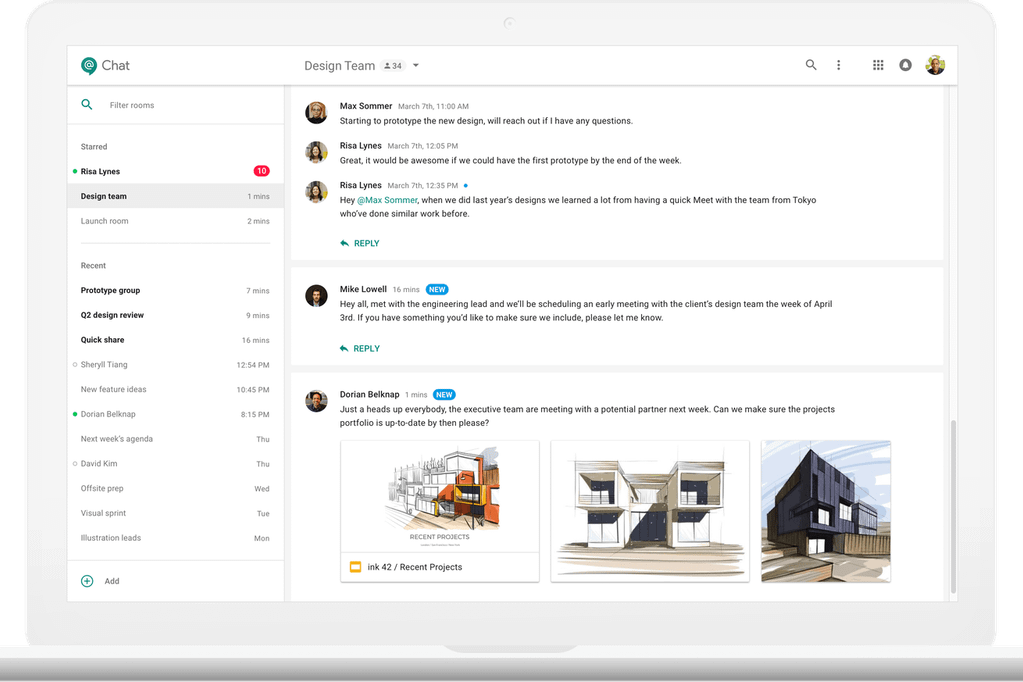Open the dark building render thumbnail
The width and height of the screenshot is (1023, 682).
826,510
